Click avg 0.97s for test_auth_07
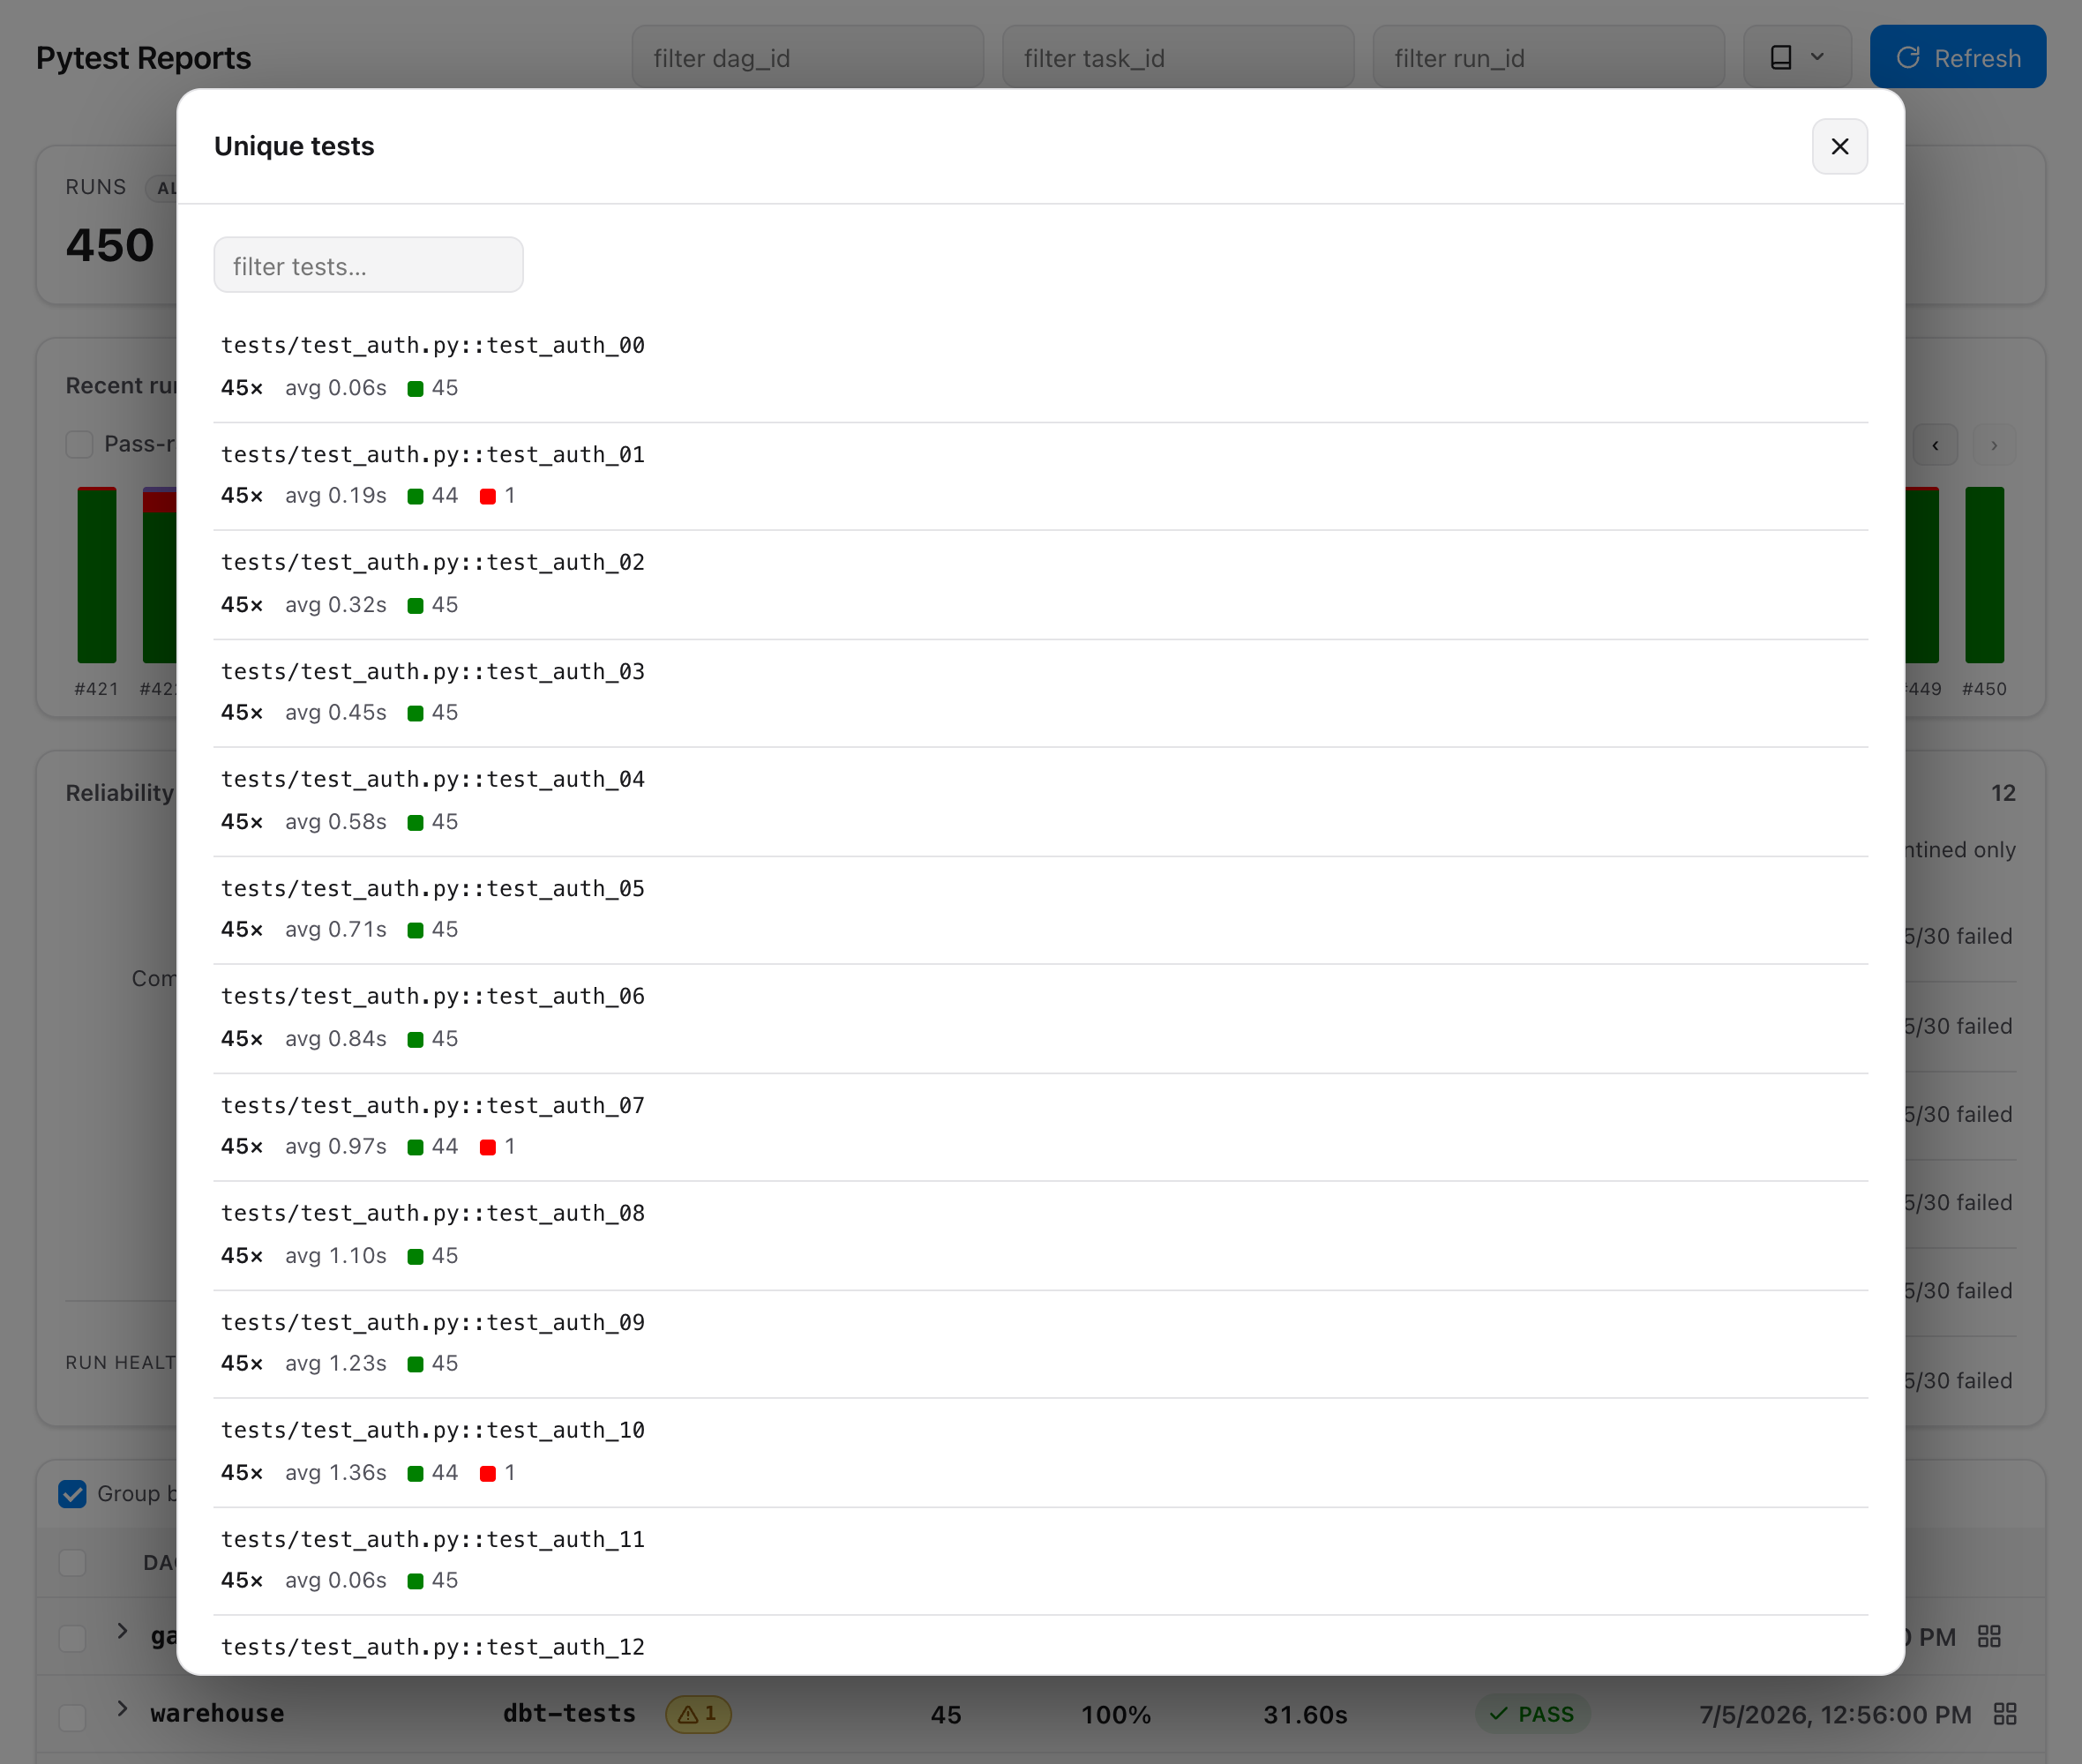The height and width of the screenshot is (1764, 2082). point(336,1147)
